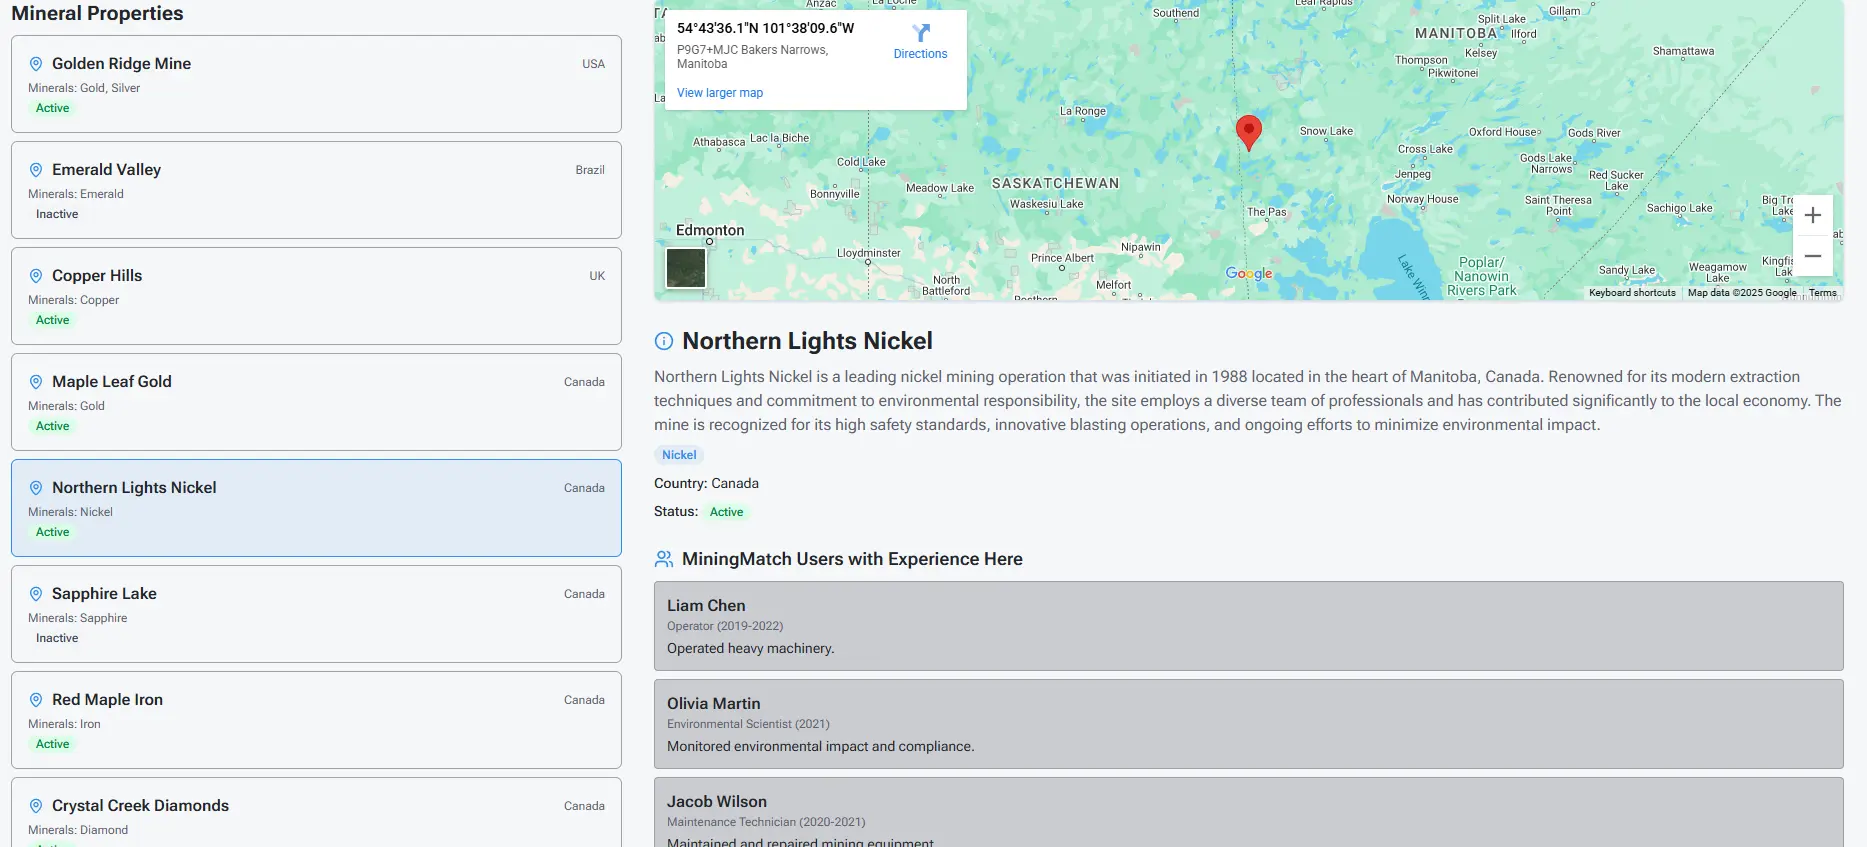Zoom out the map with minus button
The width and height of the screenshot is (1867, 847).
click(x=1812, y=257)
